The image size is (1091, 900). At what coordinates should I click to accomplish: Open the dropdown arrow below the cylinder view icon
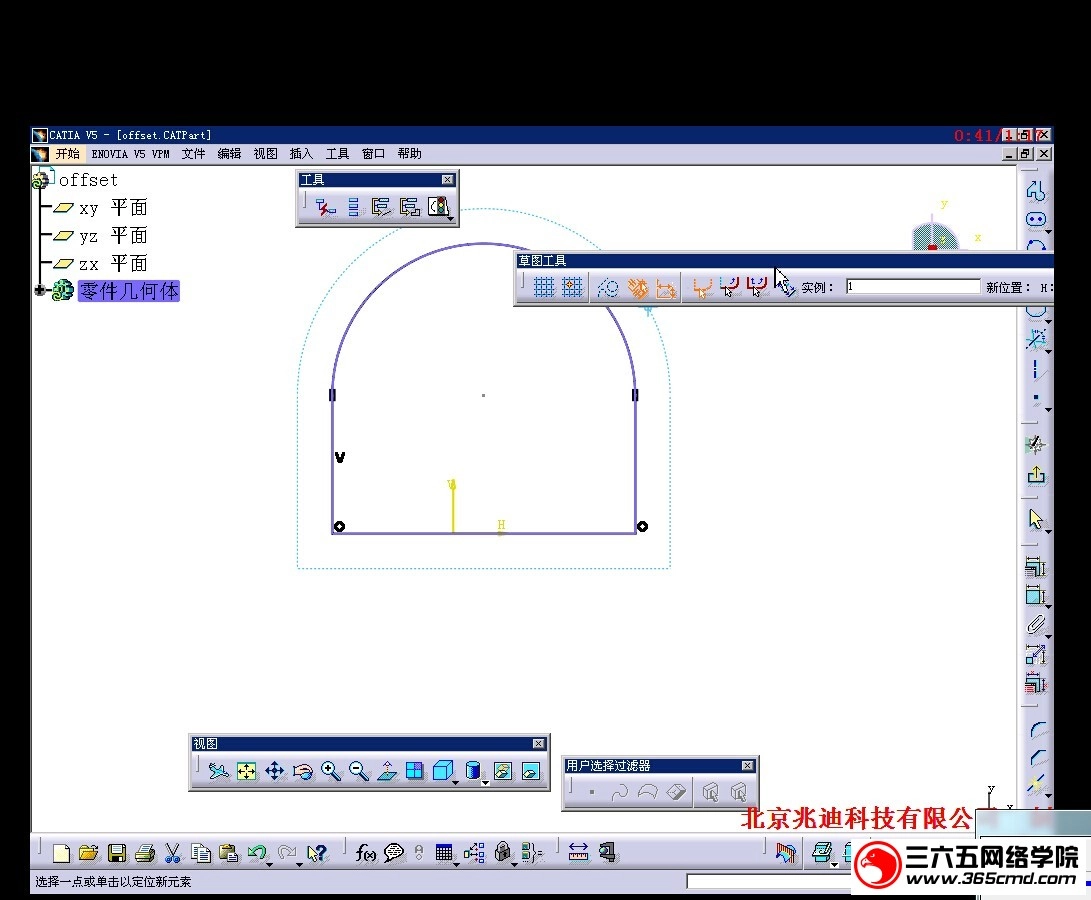click(484, 782)
